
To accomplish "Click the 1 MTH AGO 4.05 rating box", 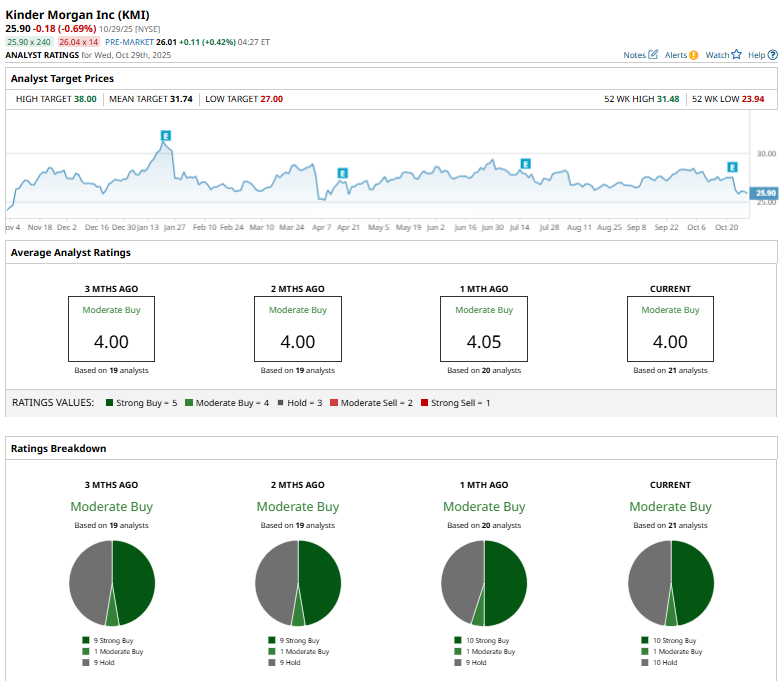I will [x=484, y=329].
